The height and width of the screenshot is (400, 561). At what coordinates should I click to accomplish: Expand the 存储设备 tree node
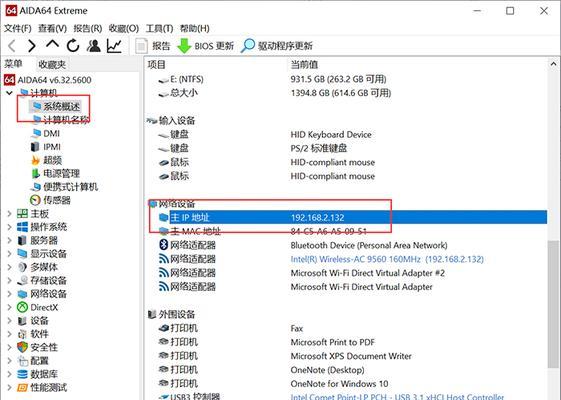coord(9,281)
